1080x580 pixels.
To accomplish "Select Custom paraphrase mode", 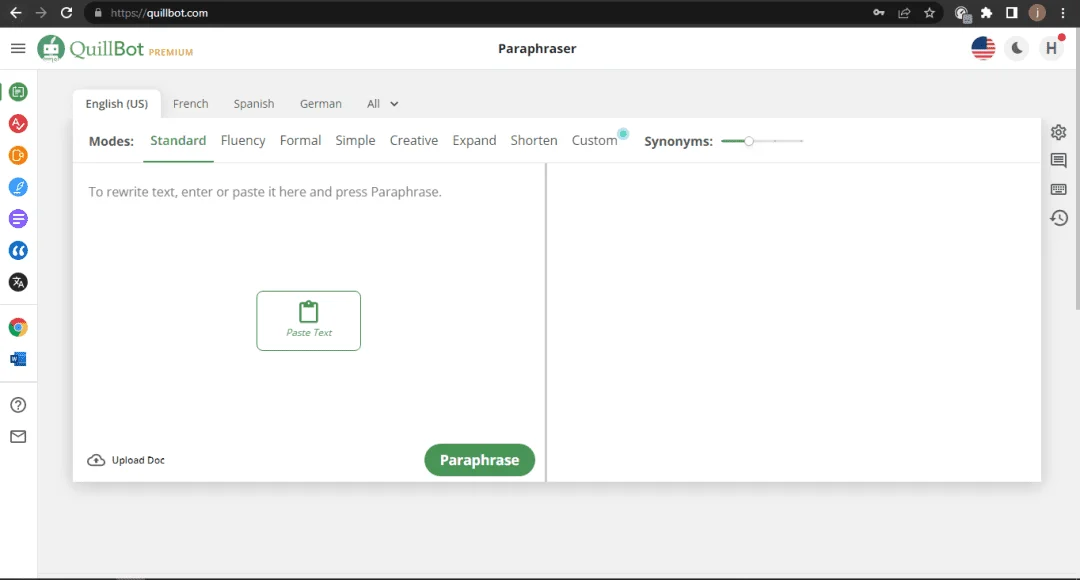I will tap(594, 141).
